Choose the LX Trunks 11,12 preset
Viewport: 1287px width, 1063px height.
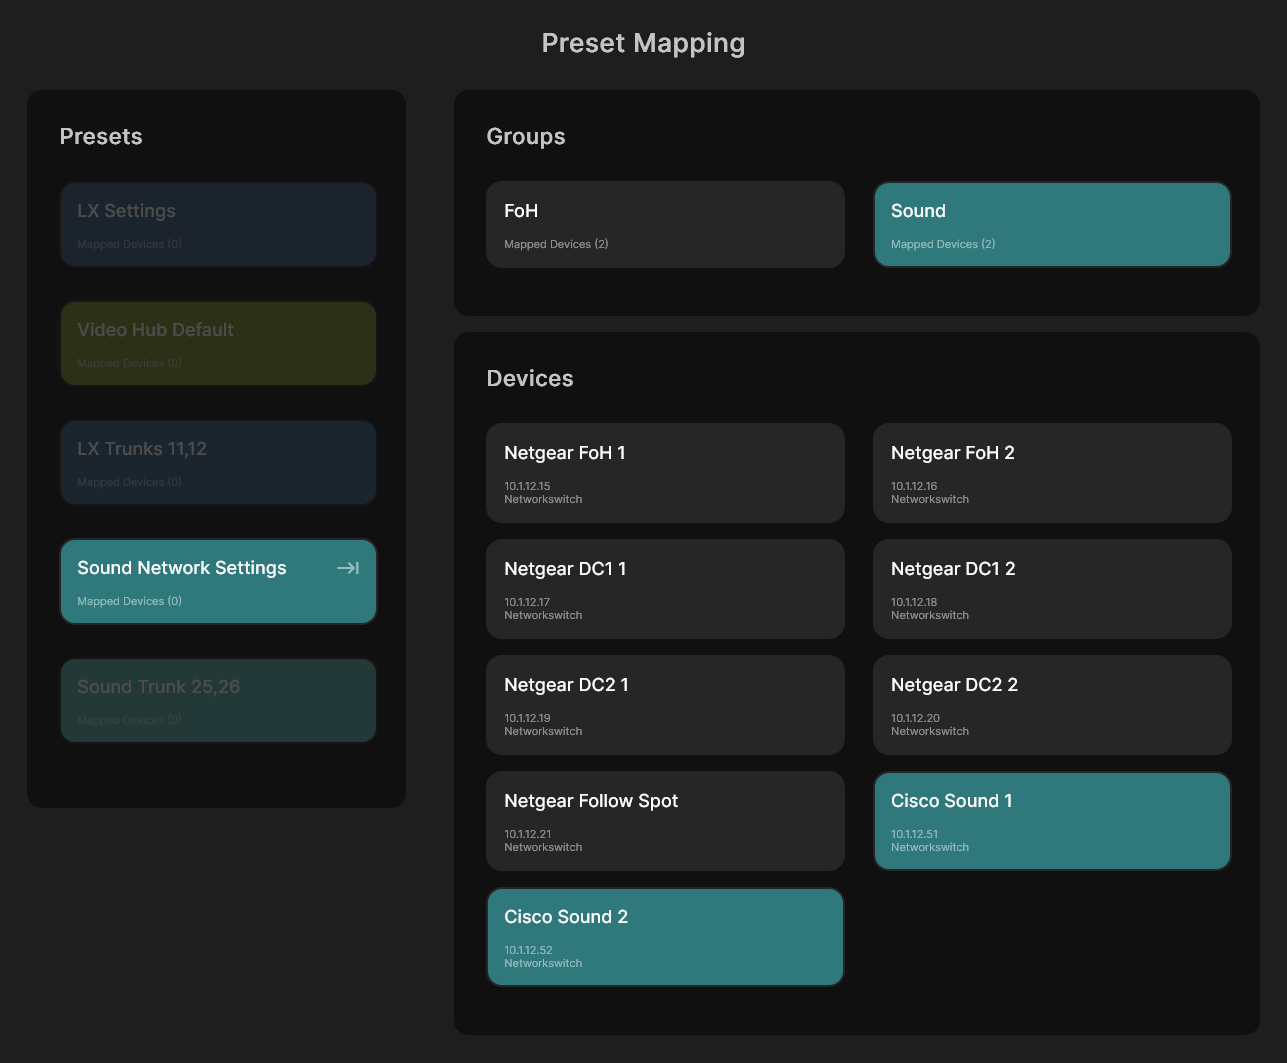(218, 462)
